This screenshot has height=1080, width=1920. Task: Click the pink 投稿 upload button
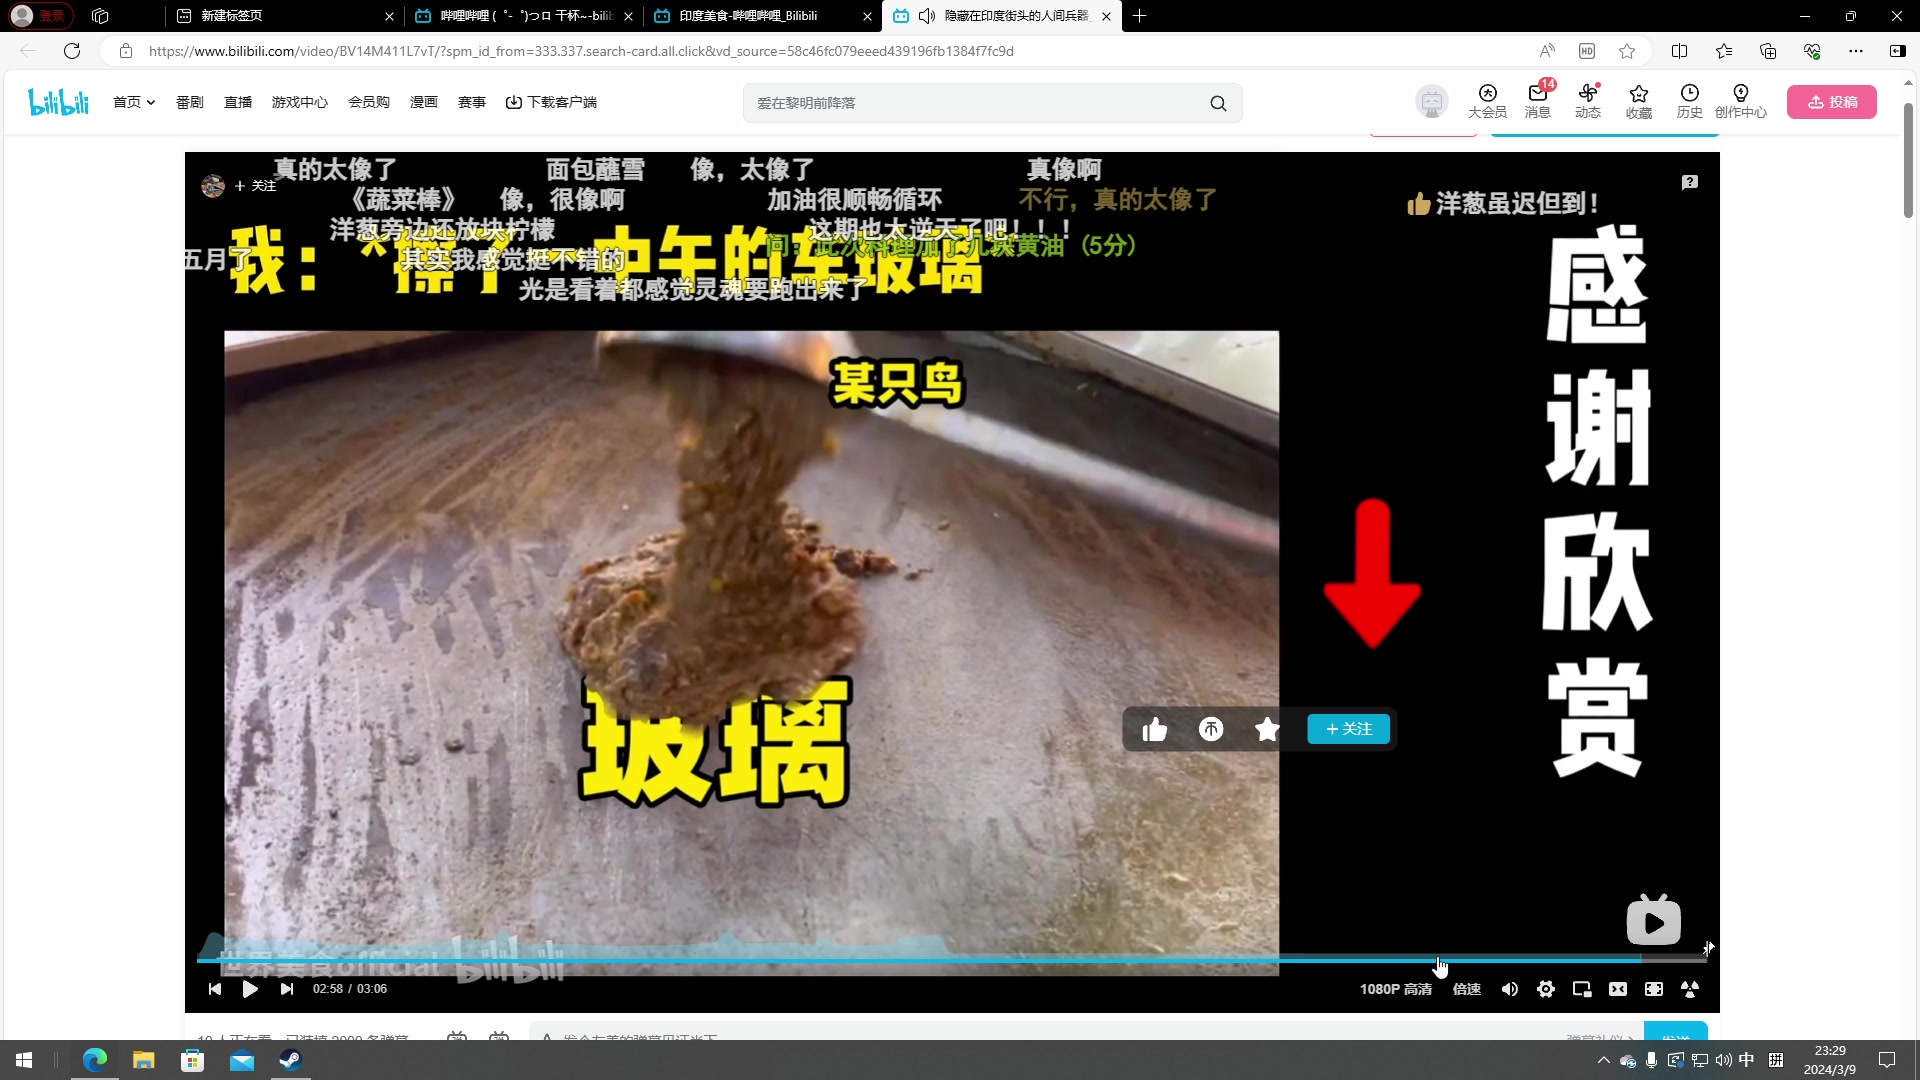click(x=1832, y=101)
